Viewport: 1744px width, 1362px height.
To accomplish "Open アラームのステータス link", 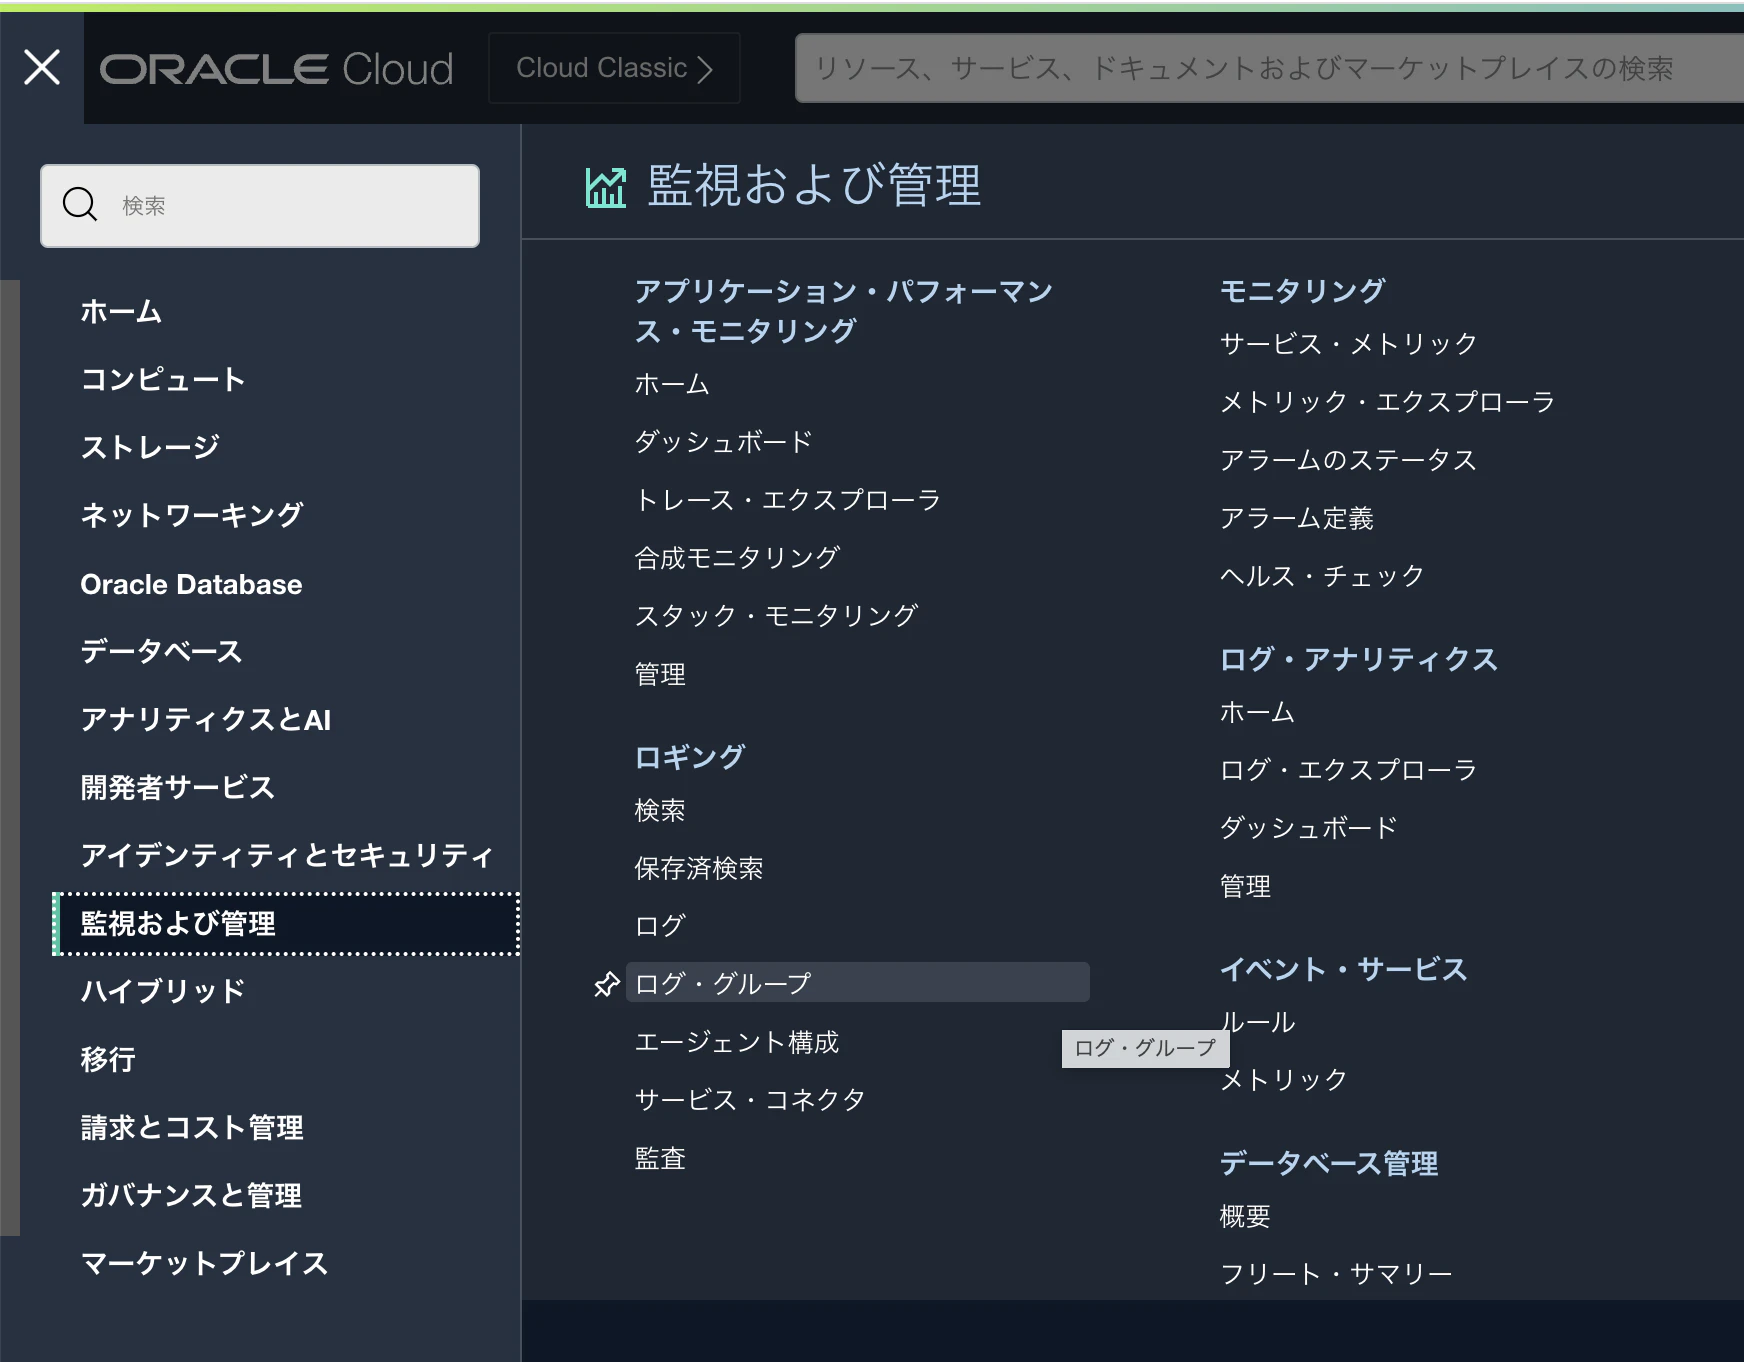I will [1348, 460].
